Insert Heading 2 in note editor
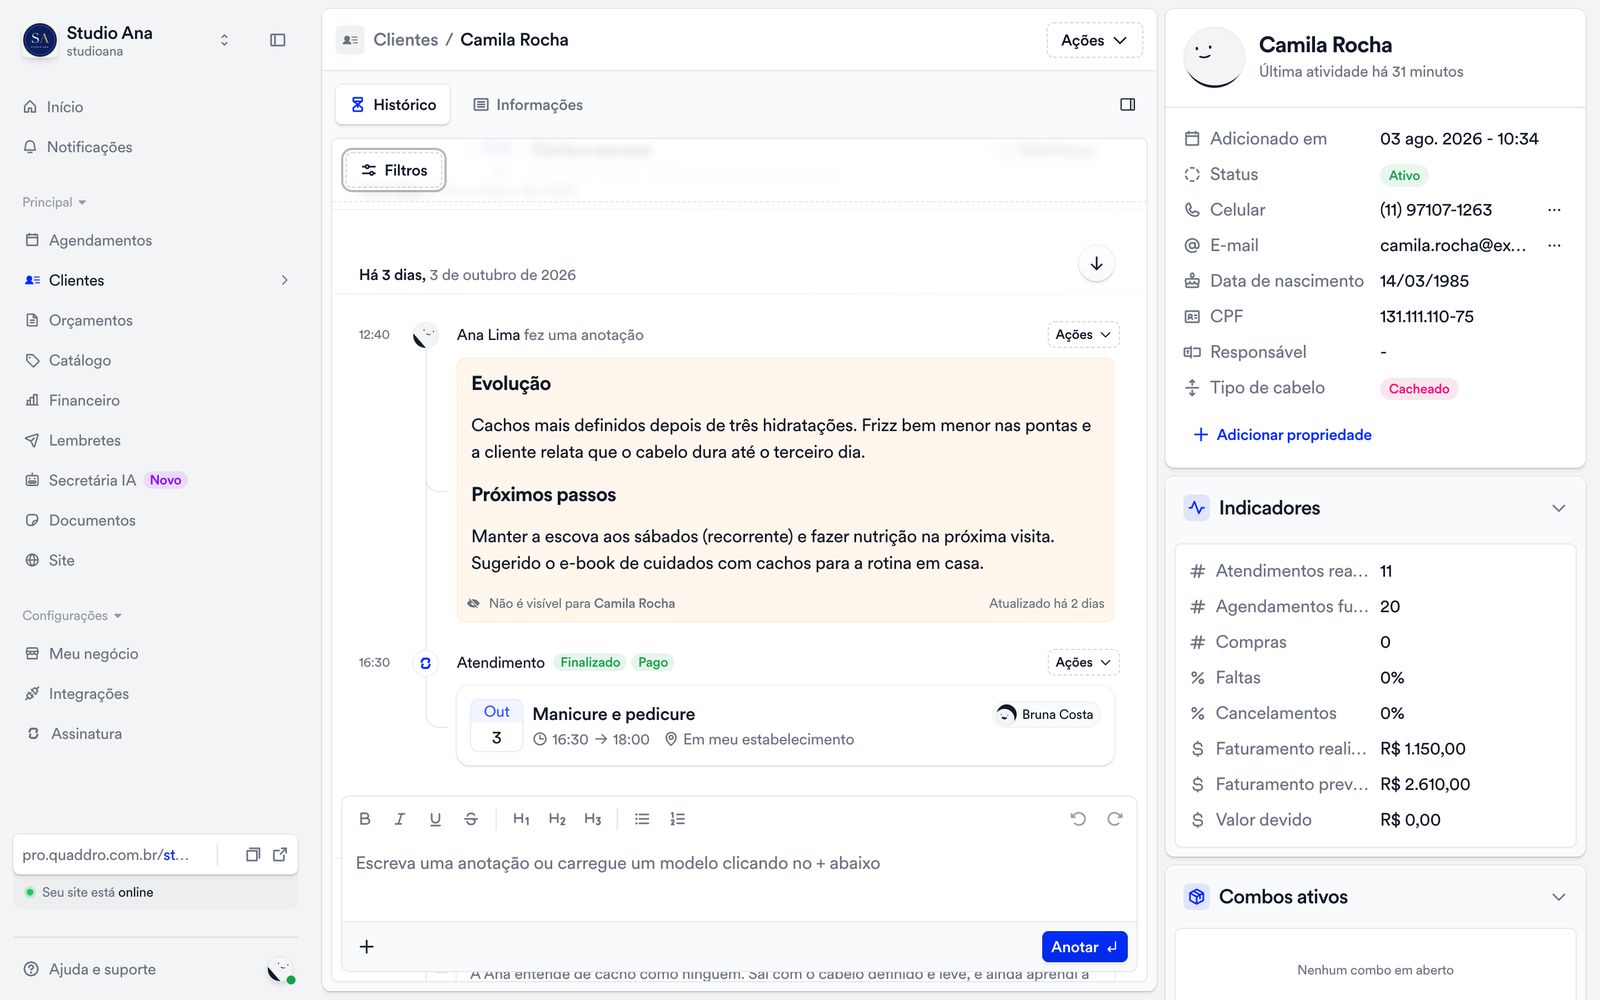This screenshot has height=1000, width=1600. pos(557,819)
